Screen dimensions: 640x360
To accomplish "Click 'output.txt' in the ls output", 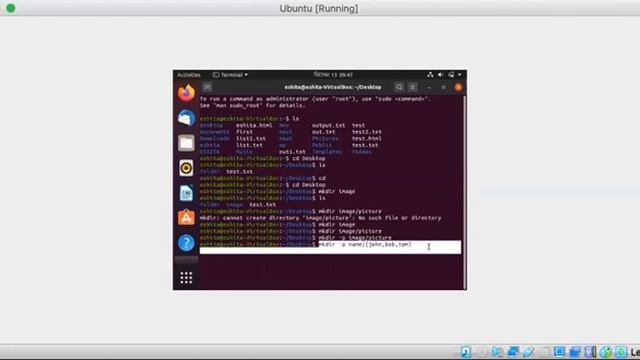I will tap(329, 125).
